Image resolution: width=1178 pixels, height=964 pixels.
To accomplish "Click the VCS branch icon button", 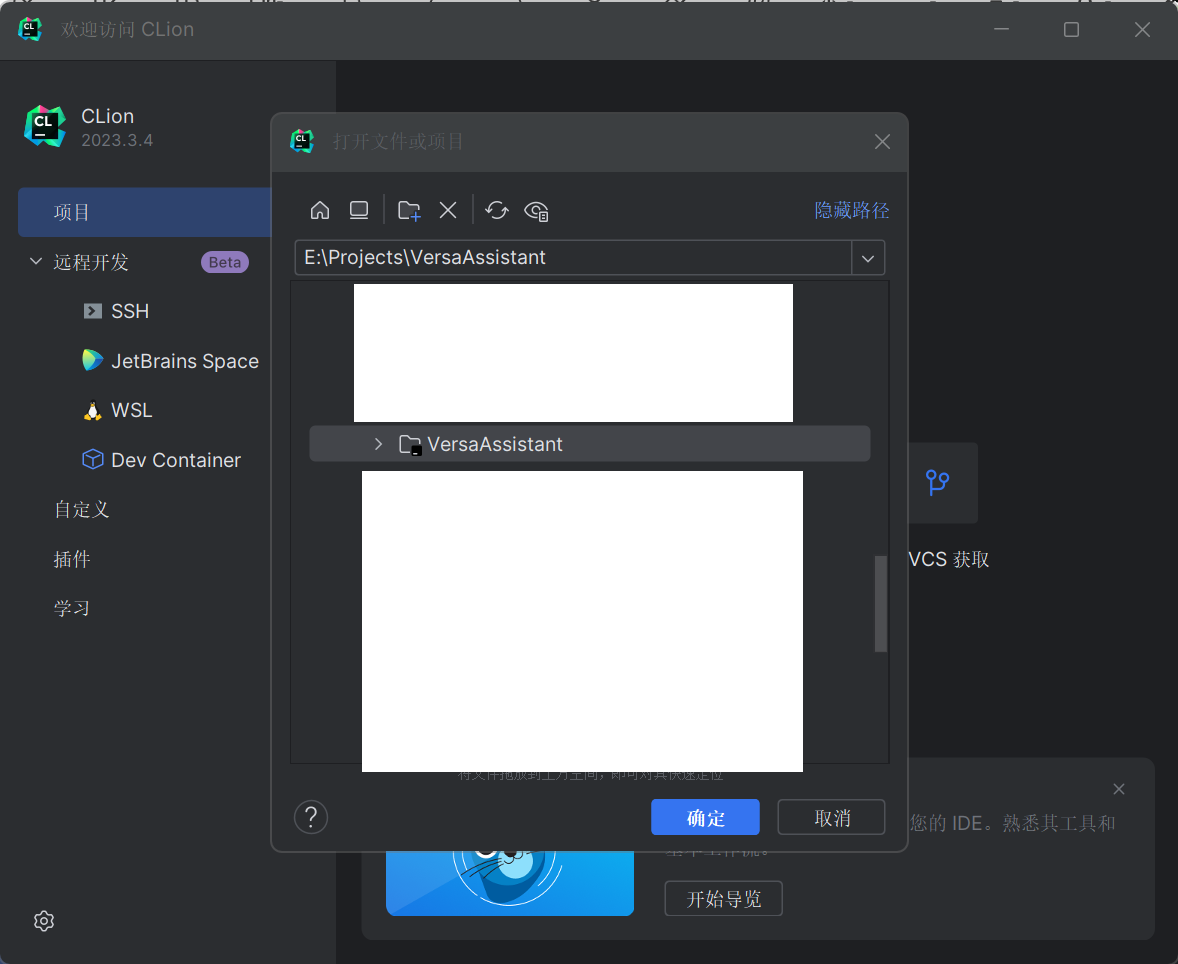I will tap(938, 482).
